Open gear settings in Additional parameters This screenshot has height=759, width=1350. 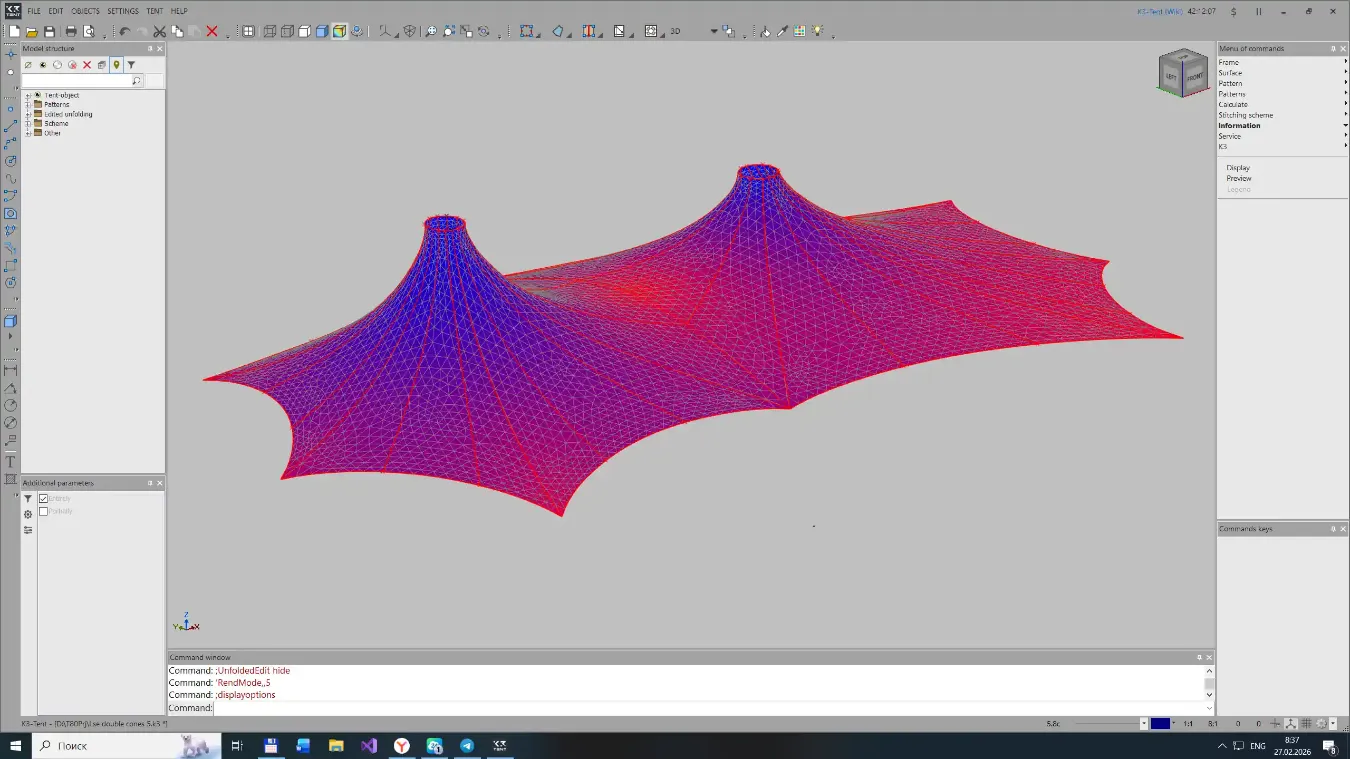(28, 514)
